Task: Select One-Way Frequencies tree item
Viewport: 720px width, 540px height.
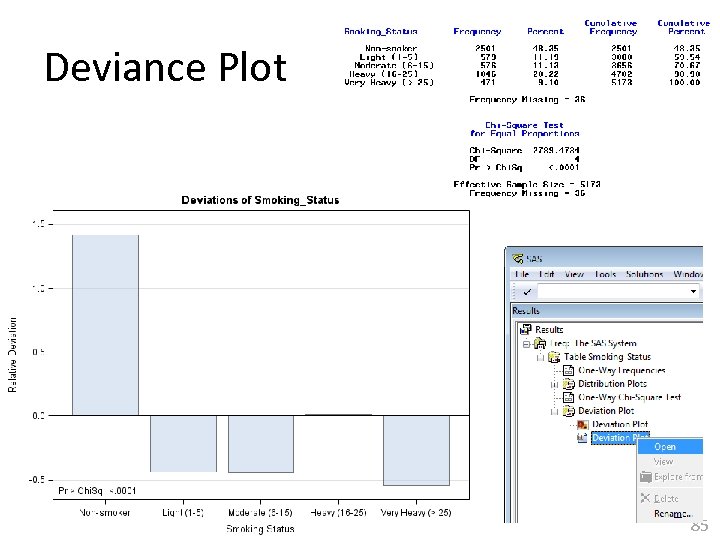Action: 622,370
